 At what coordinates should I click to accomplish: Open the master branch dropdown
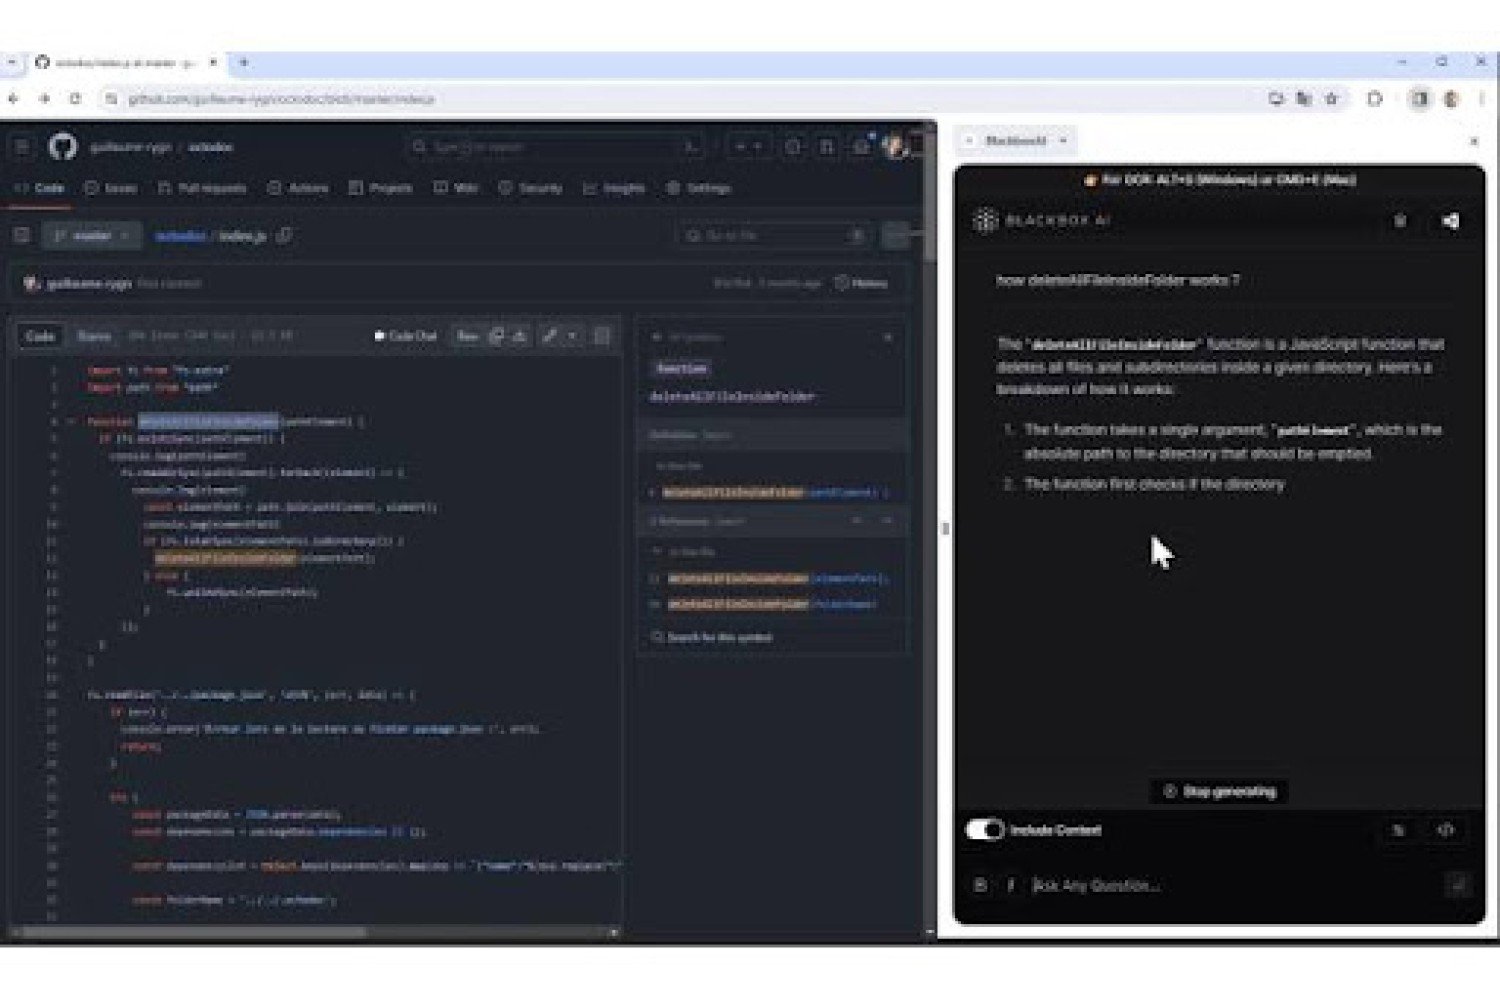(x=91, y=236)
